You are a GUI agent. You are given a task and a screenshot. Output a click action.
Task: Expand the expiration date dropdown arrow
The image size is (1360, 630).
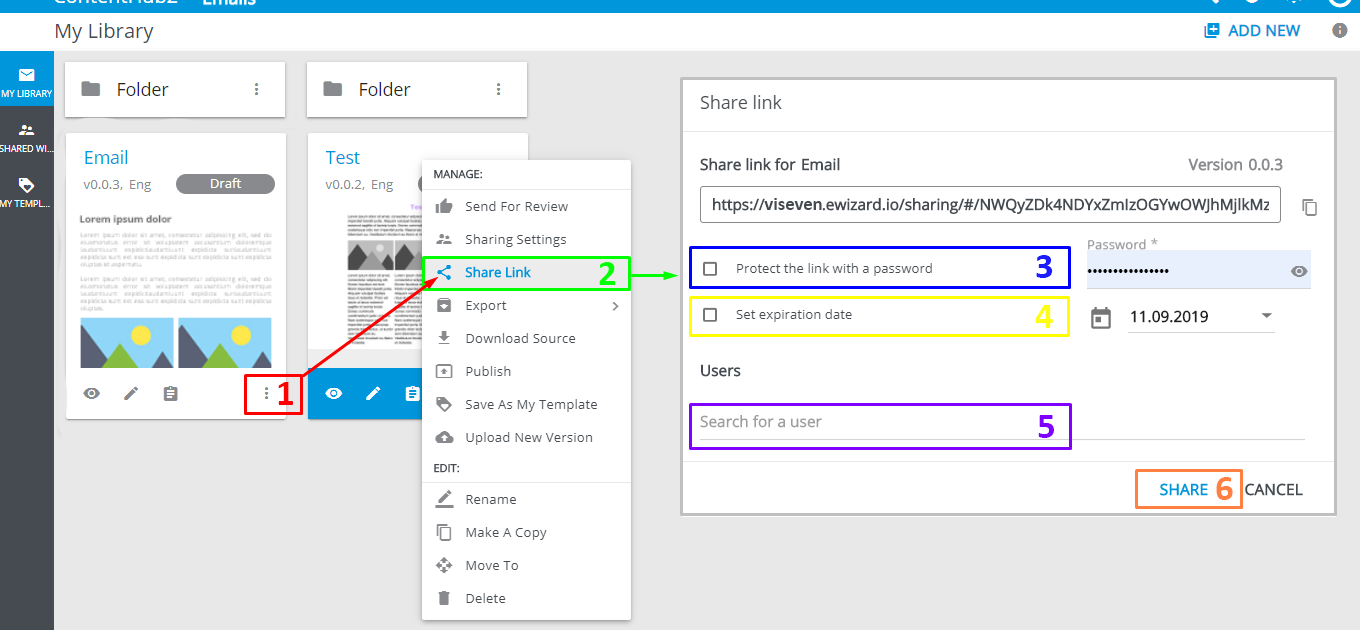(1267, 316)
